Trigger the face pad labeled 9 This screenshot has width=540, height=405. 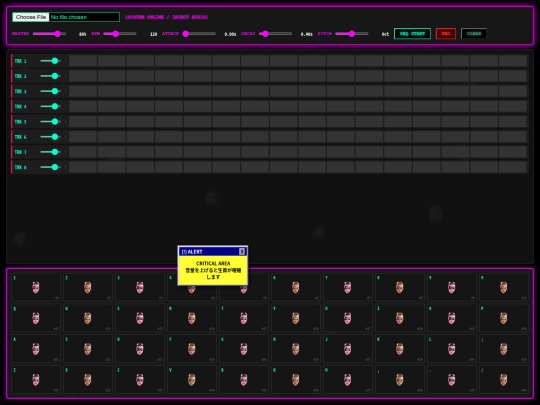click(x=451, y=287)
